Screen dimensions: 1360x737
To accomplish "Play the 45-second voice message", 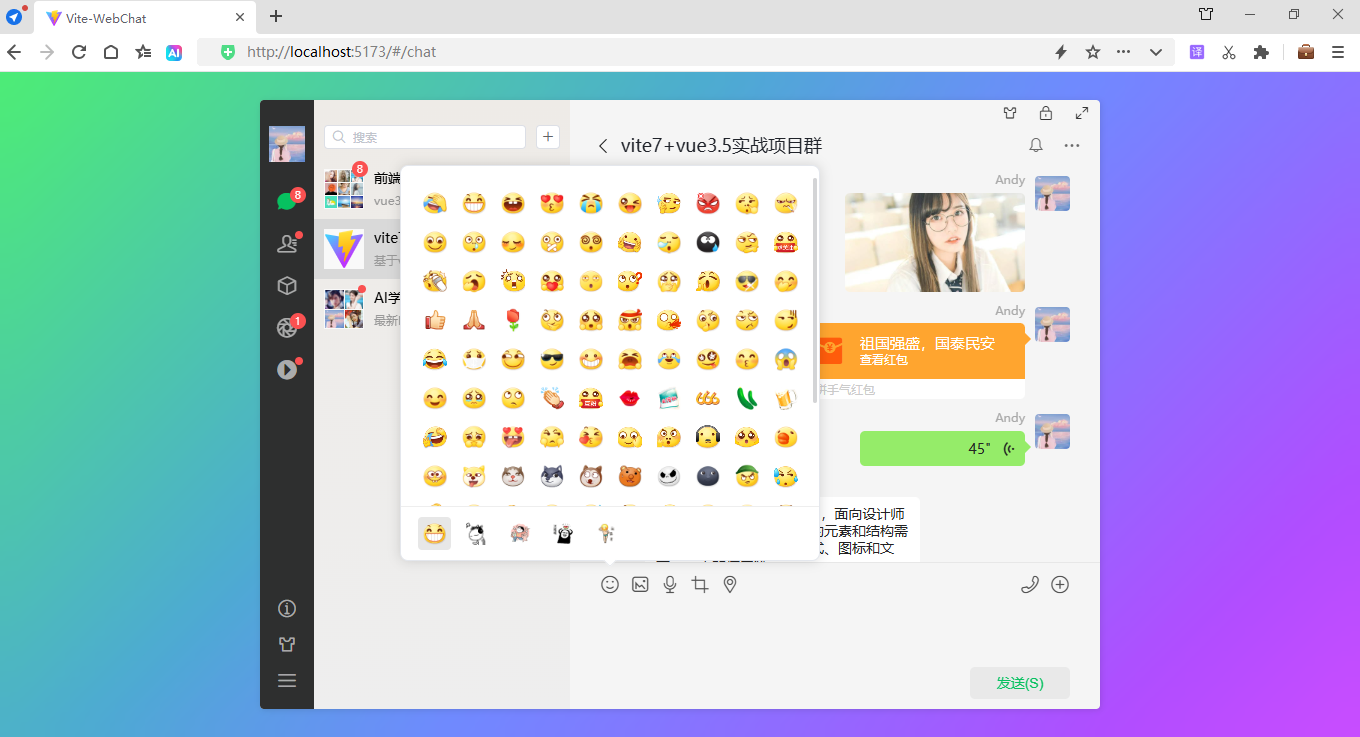I will pyautogui.click(x=942, y=448).
